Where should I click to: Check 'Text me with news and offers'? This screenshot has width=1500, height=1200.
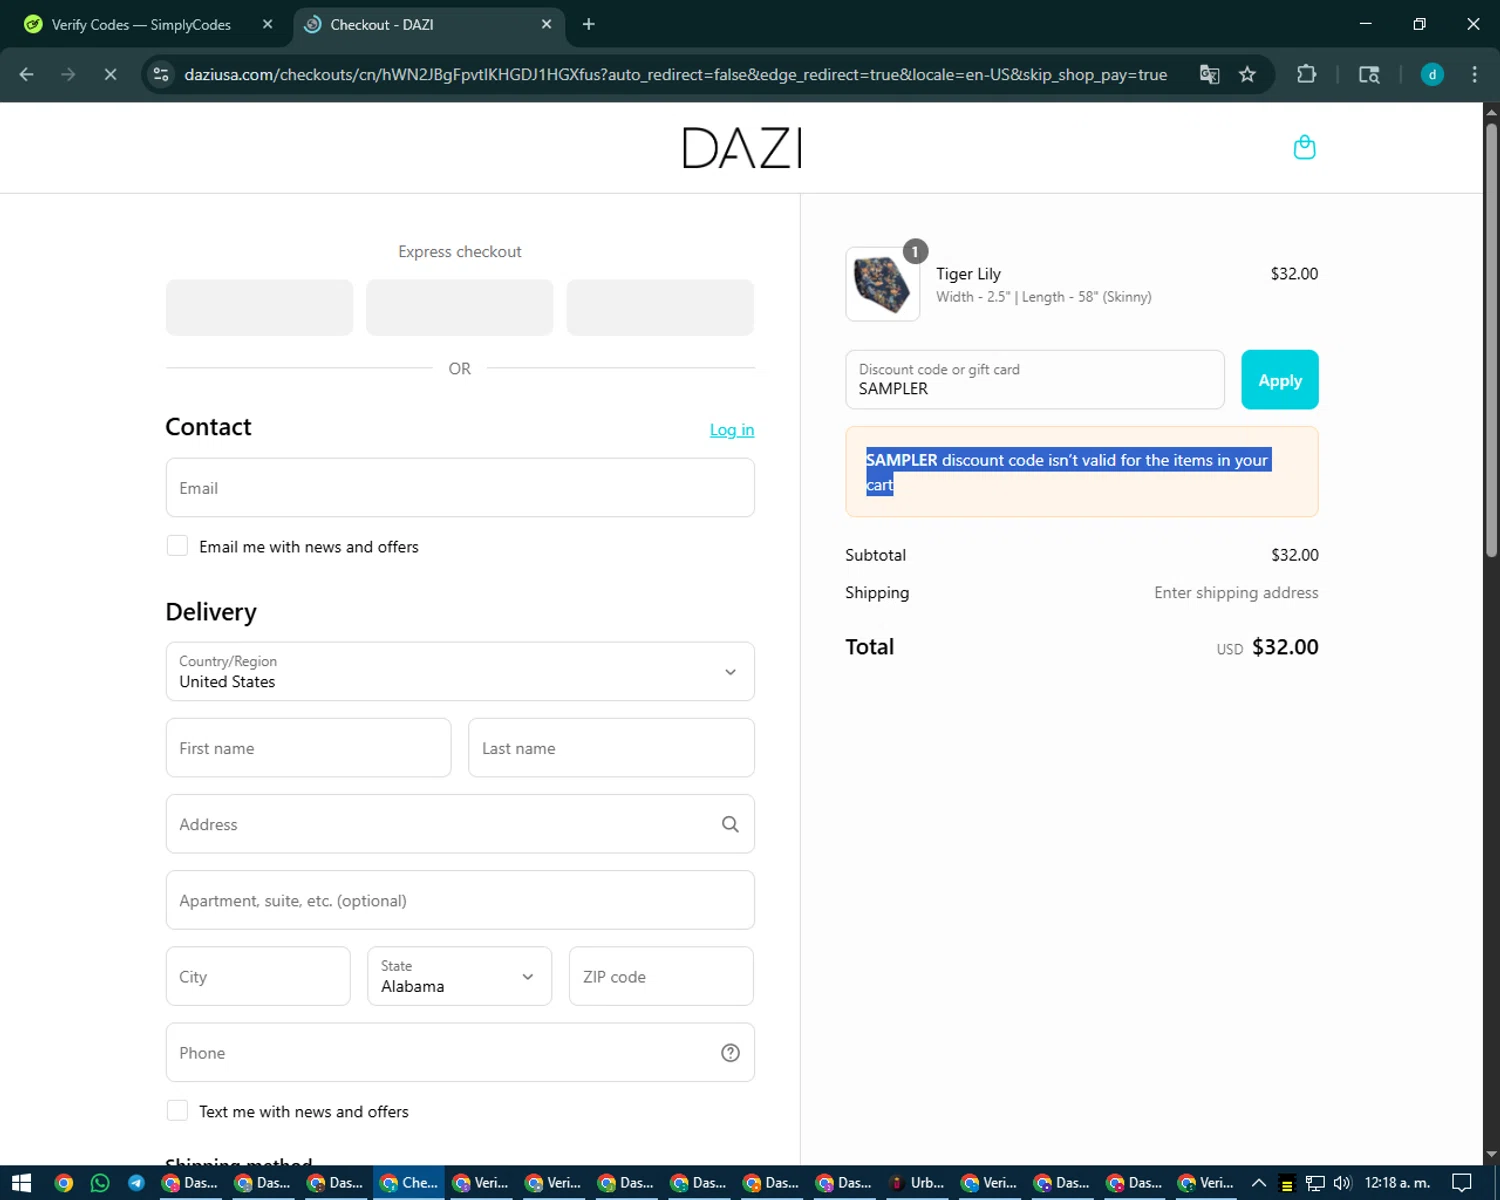point(177,1111)
